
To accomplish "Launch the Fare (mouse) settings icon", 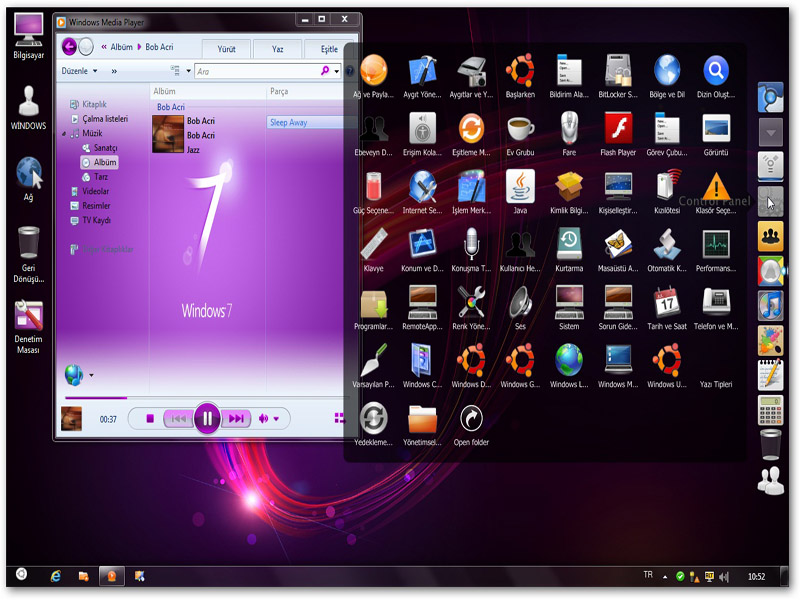I will coord(569,129).
